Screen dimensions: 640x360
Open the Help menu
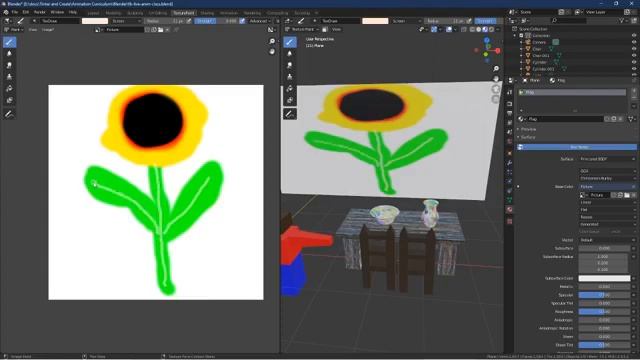pos(73,12)
